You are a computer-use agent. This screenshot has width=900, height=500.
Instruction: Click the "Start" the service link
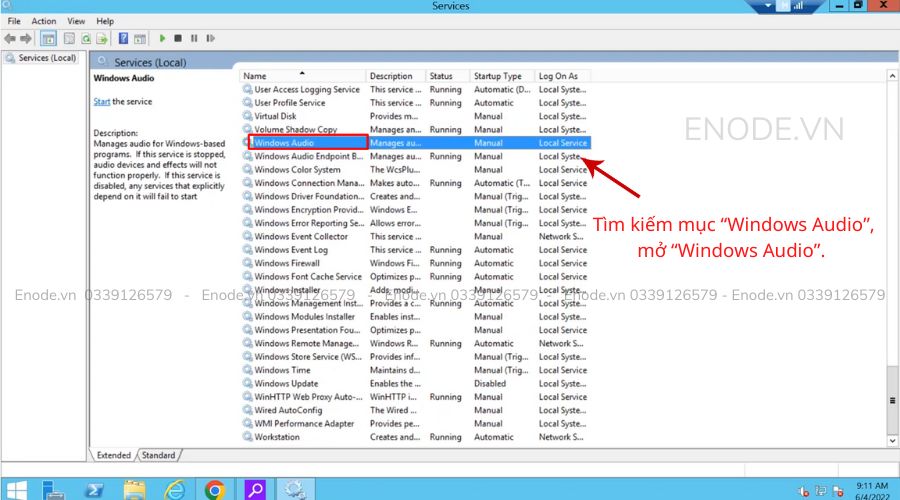(101, 102)
